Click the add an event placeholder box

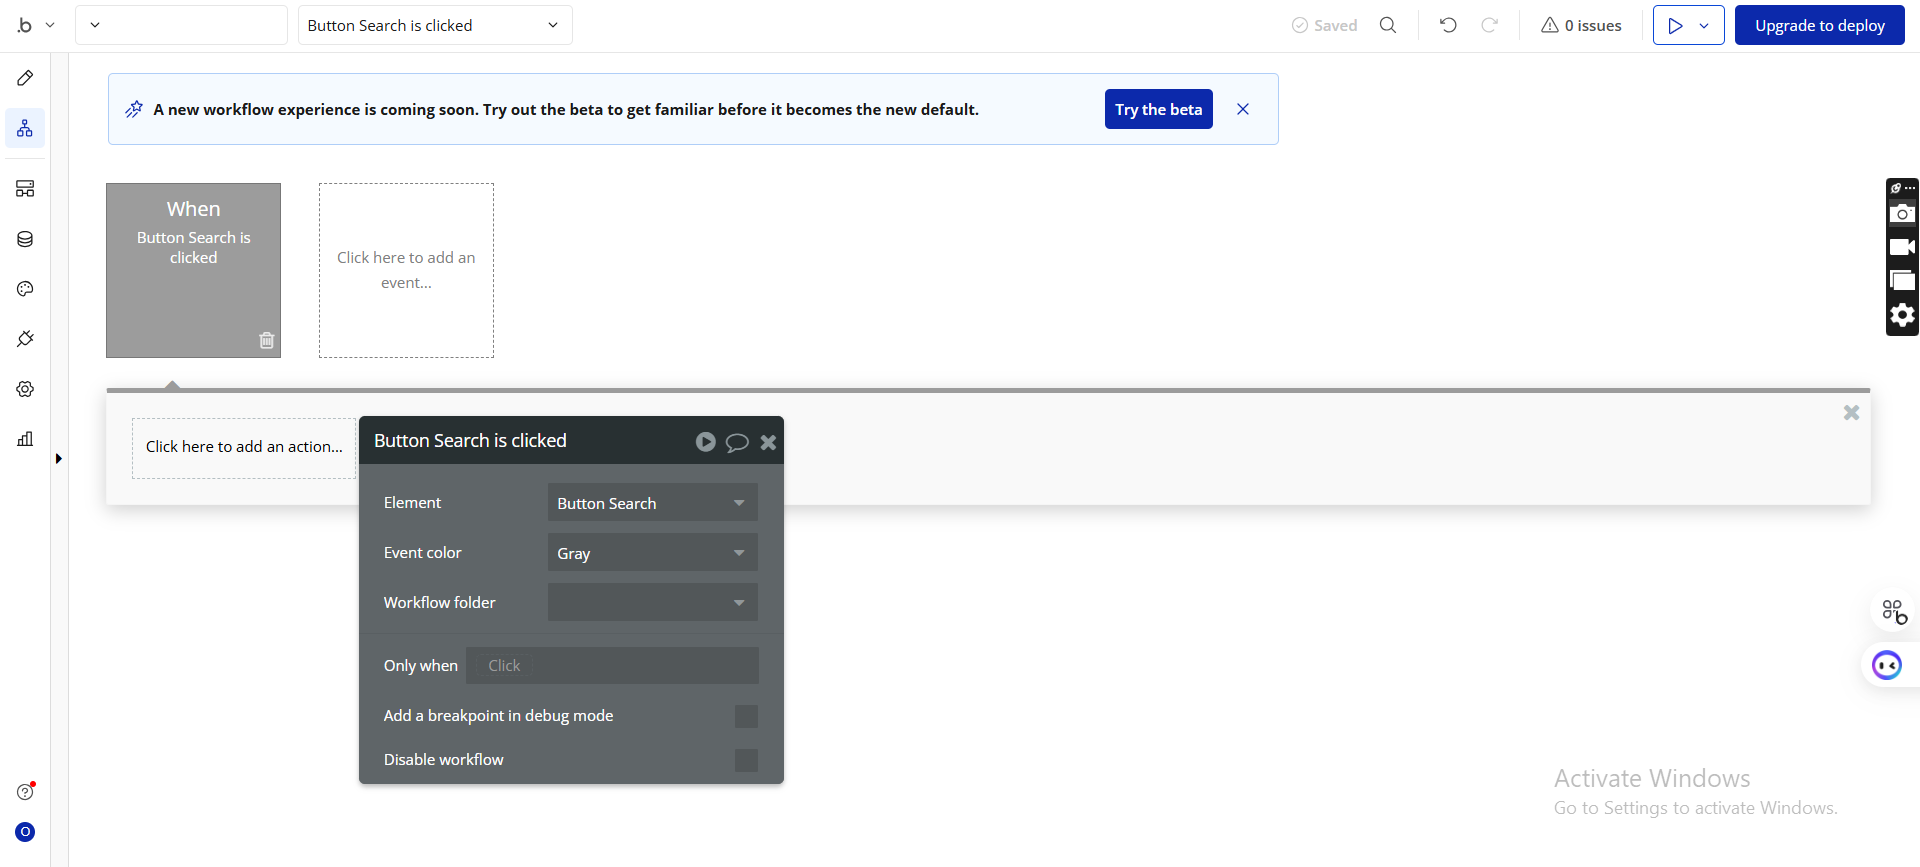406,270
